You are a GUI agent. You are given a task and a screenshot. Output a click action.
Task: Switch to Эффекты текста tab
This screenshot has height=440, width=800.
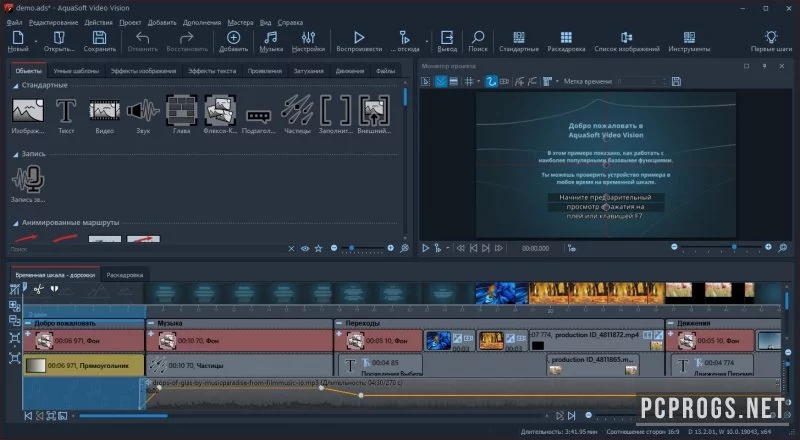click(x=212, y=71)
